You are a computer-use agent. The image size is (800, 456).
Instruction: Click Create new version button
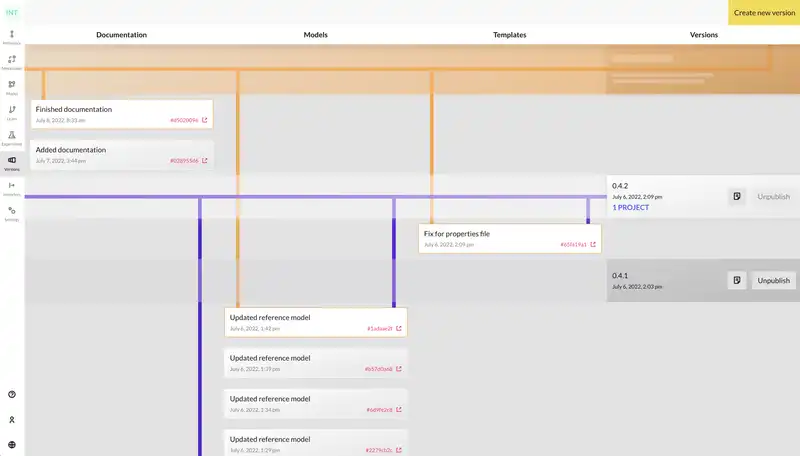[764, 13]
